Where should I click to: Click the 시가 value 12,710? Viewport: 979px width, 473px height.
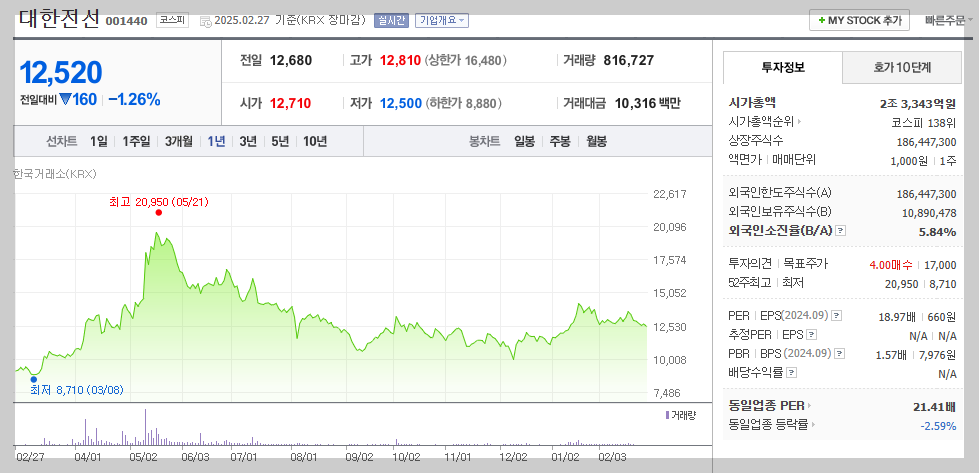pyautogui.click(x=290, y=104)
